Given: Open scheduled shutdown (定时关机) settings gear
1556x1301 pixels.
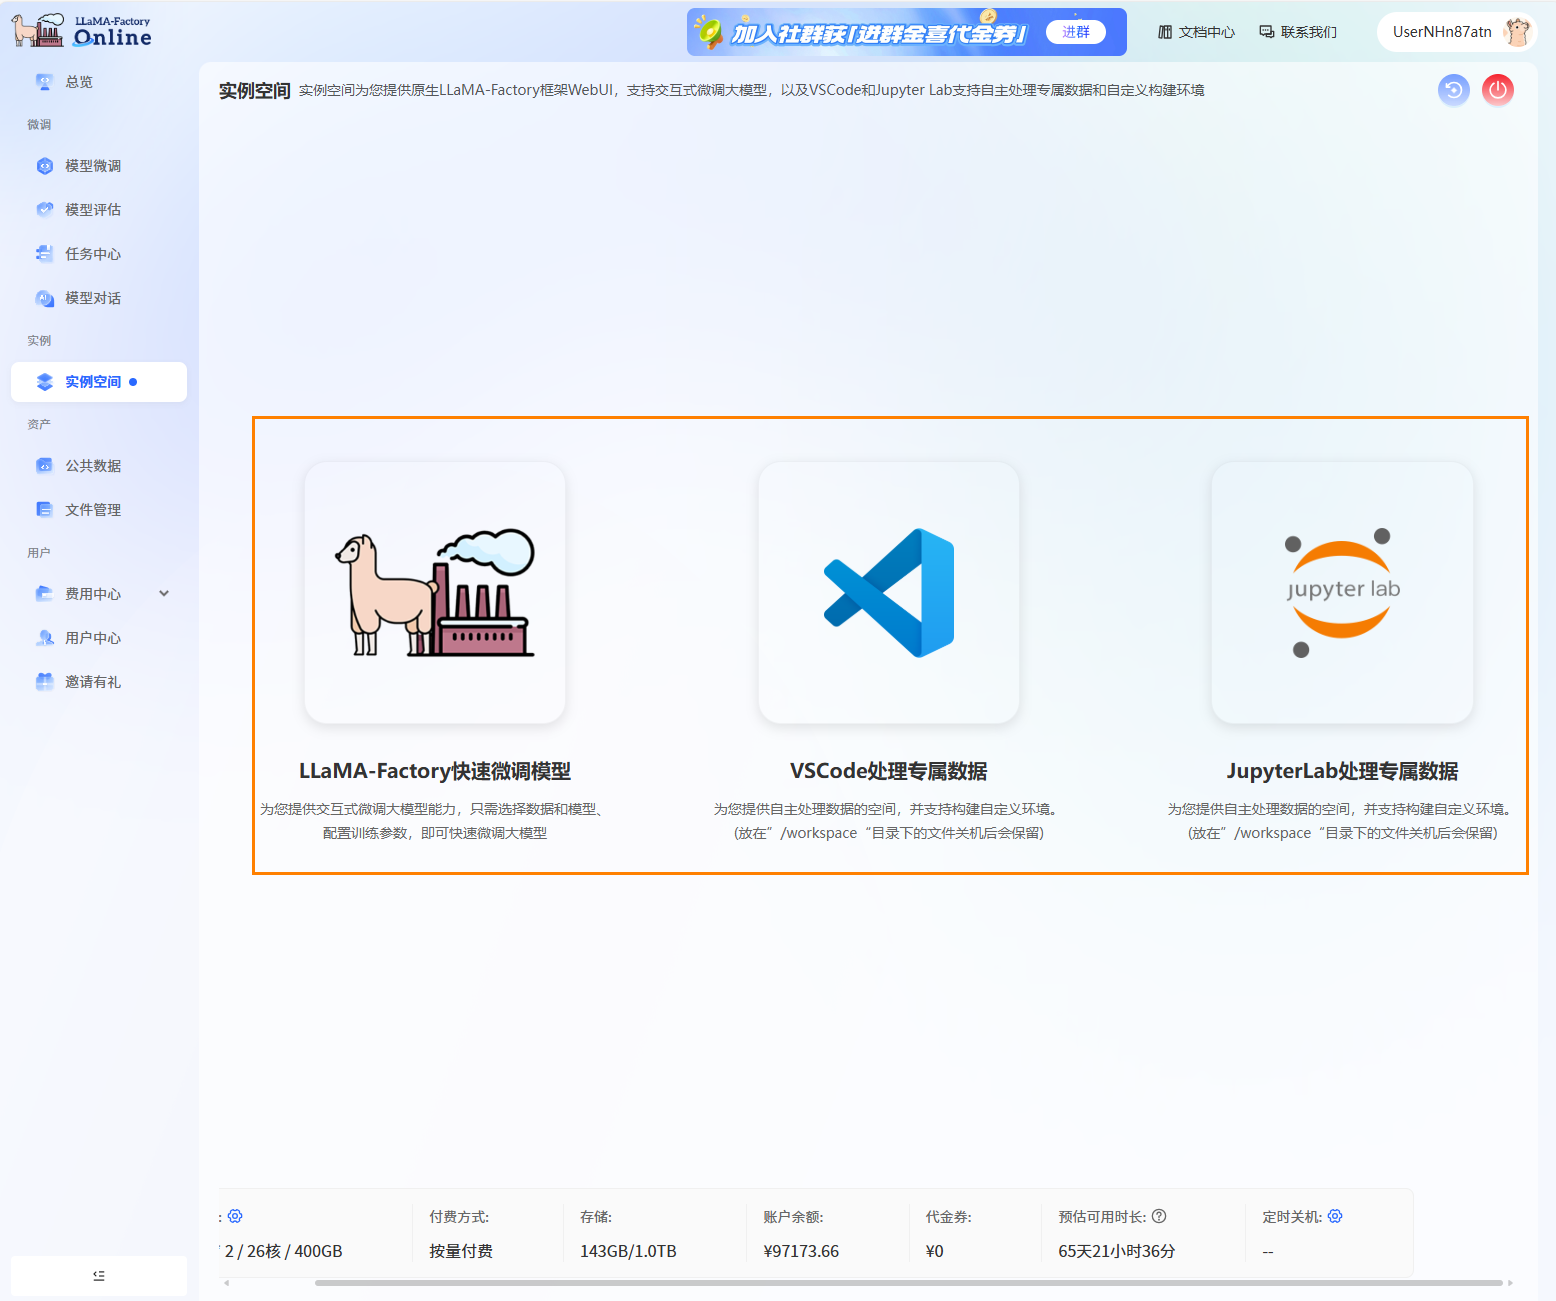Looking at the screenshot, I should click(x=1335, y=1216).
